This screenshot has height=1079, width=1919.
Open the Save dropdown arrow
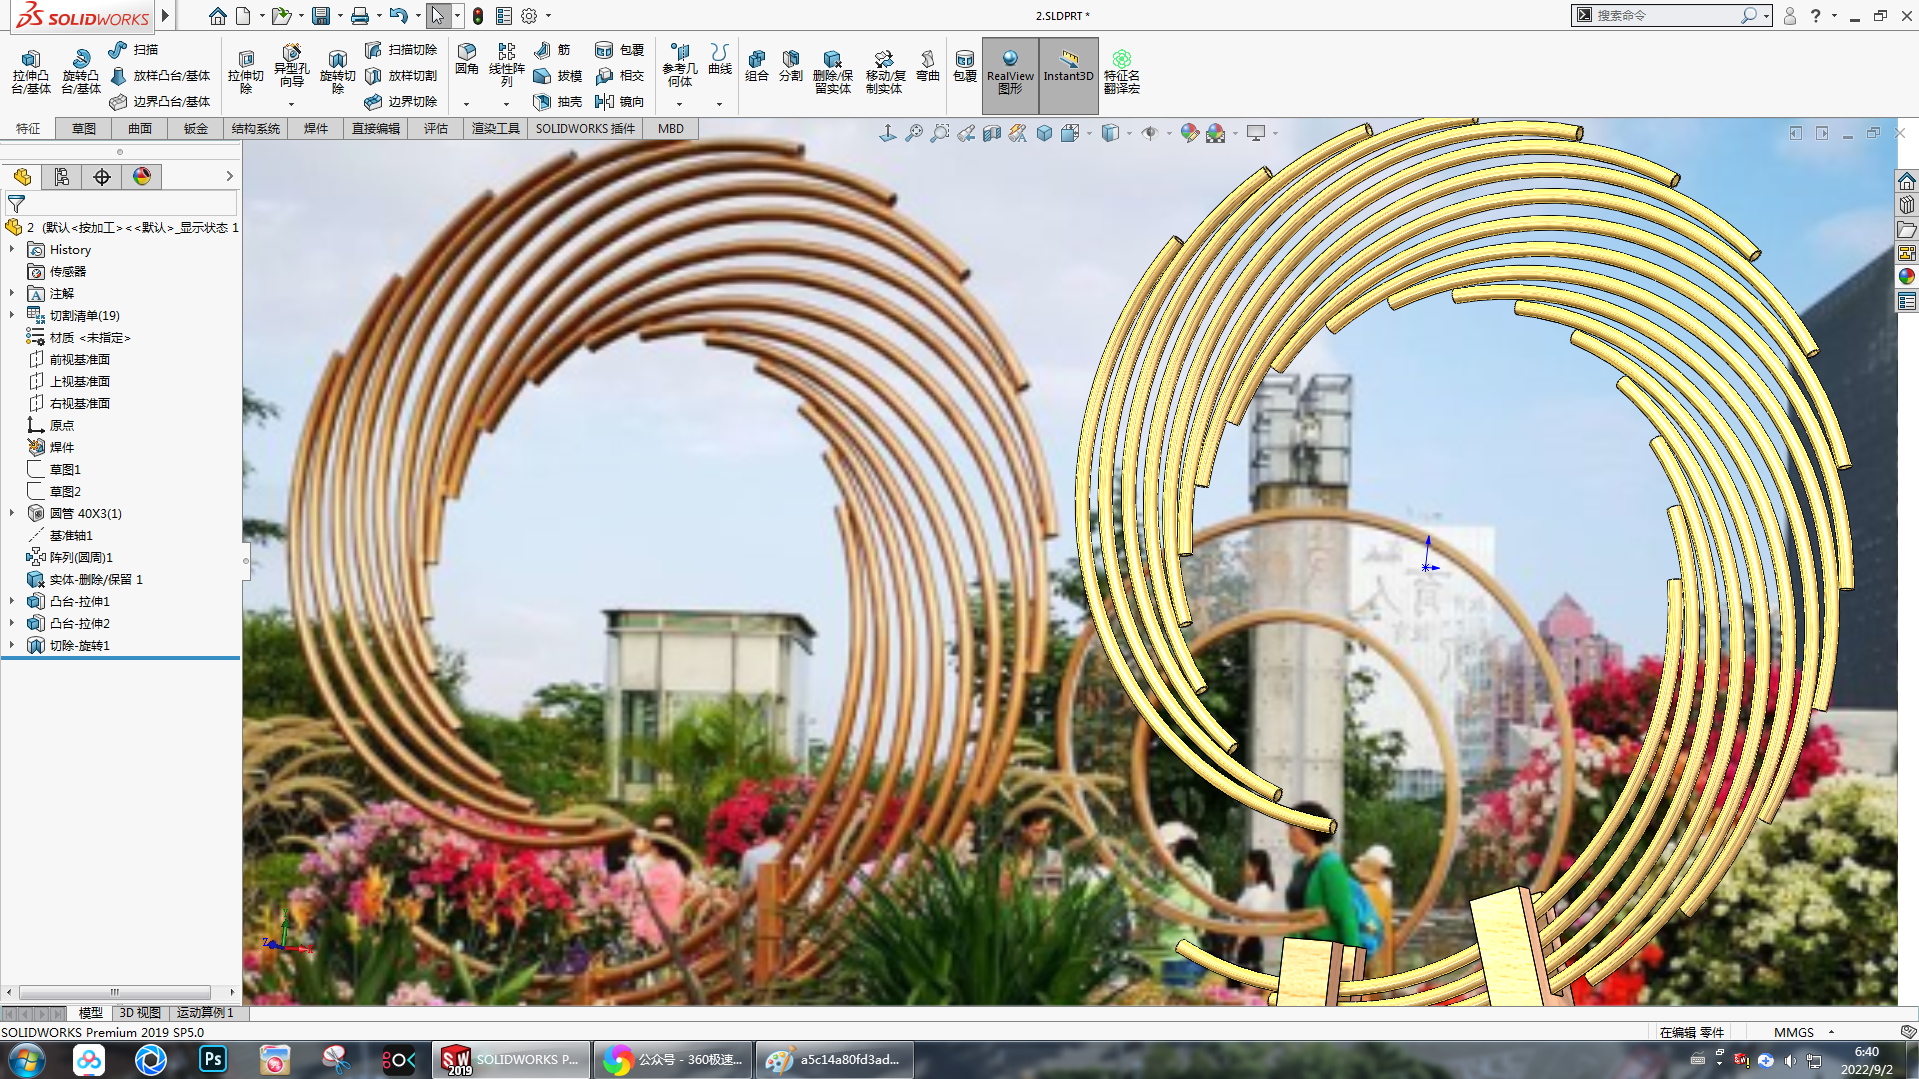point(340,16)
